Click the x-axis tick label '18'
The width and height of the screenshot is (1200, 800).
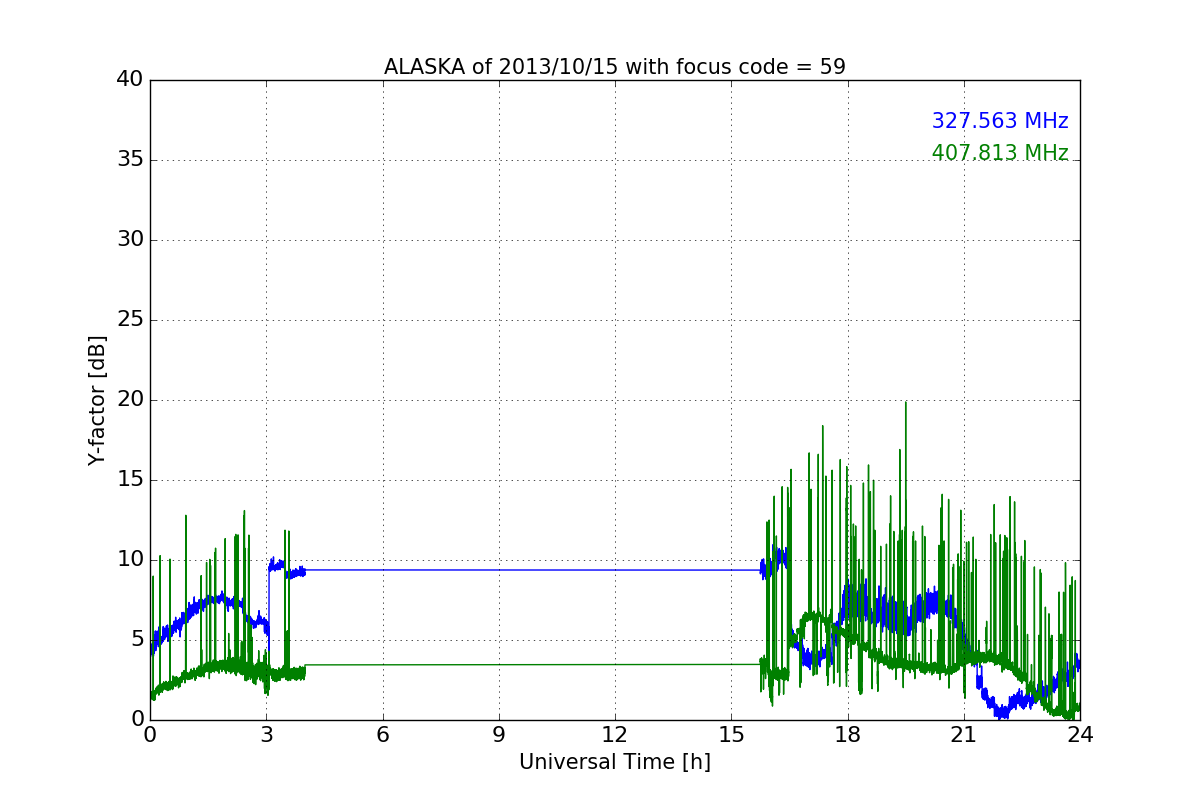point(848,734)
